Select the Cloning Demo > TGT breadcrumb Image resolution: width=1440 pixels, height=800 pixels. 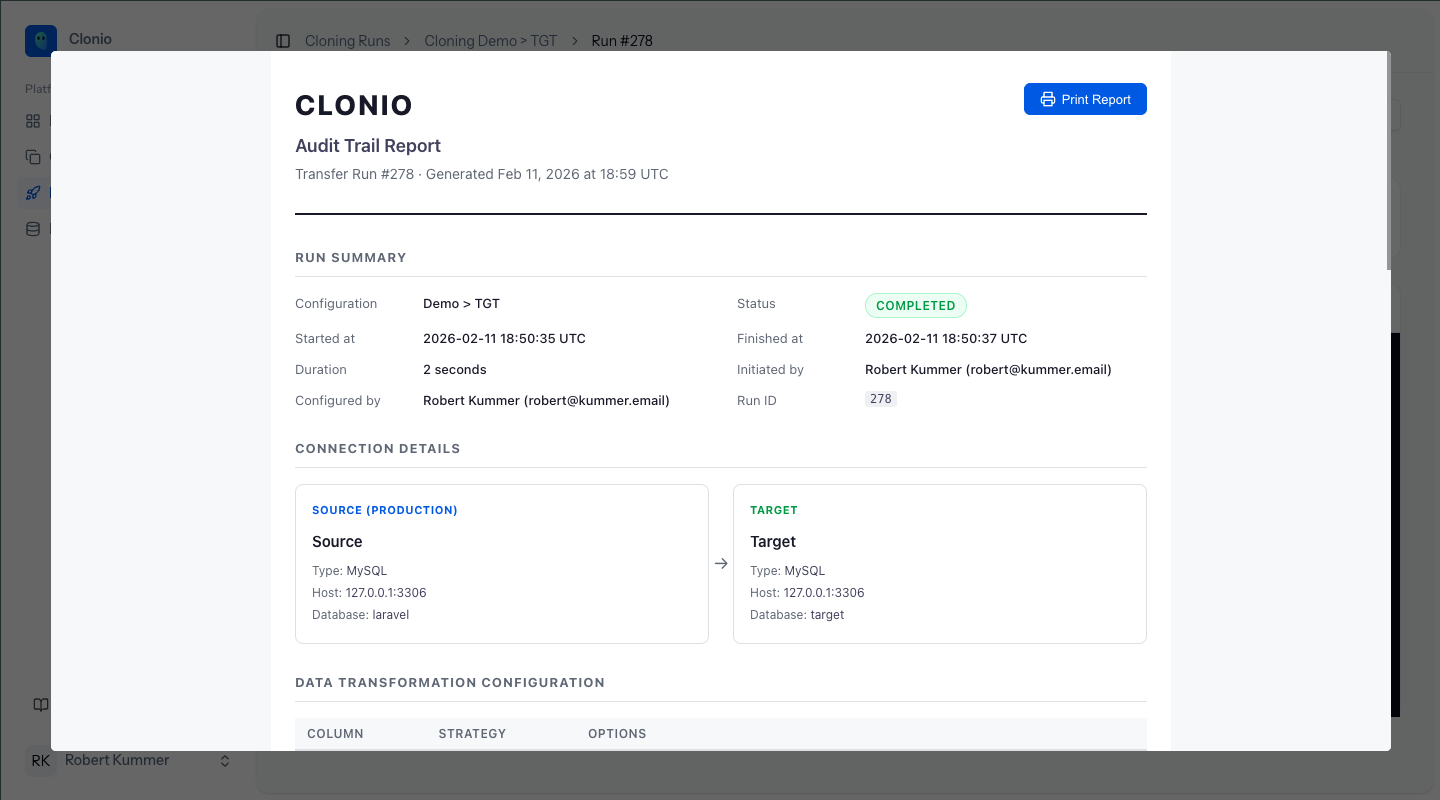pos(490,41)
